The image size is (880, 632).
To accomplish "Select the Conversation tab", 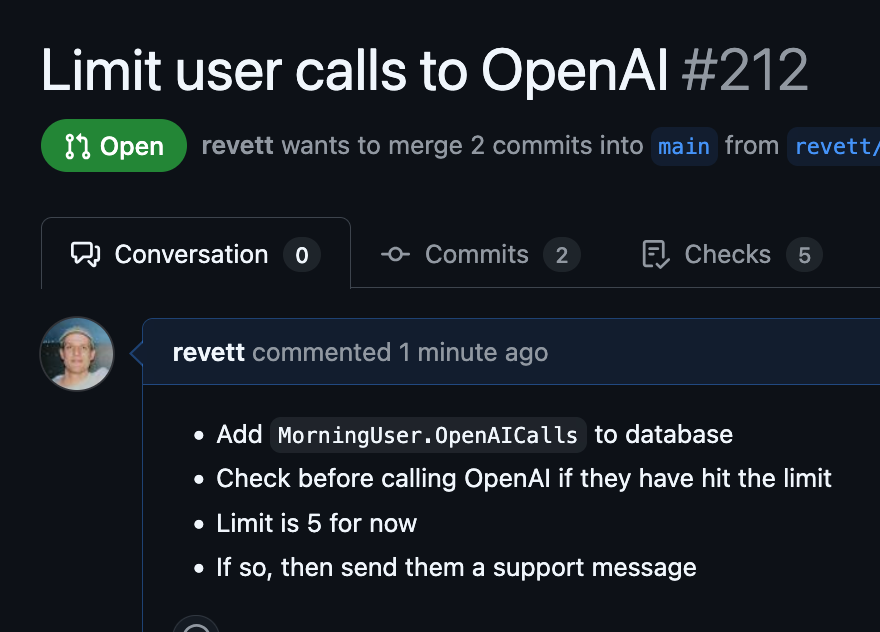I will [196, 253].
